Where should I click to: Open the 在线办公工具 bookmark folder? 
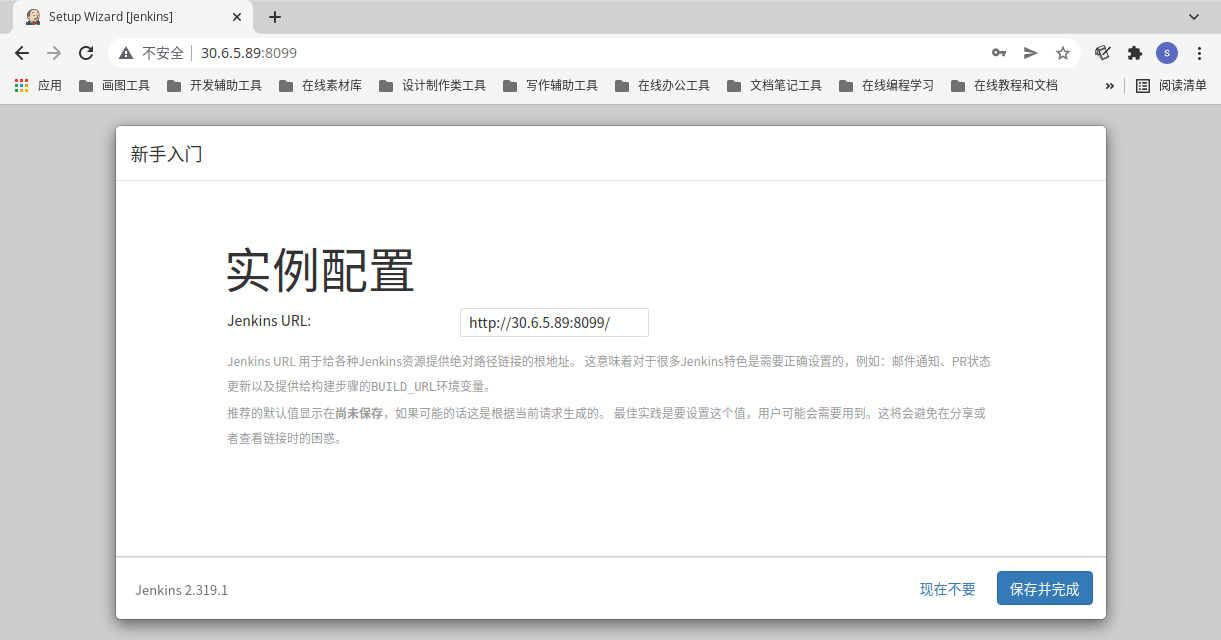pyautogui.click(x=662, y=86)
